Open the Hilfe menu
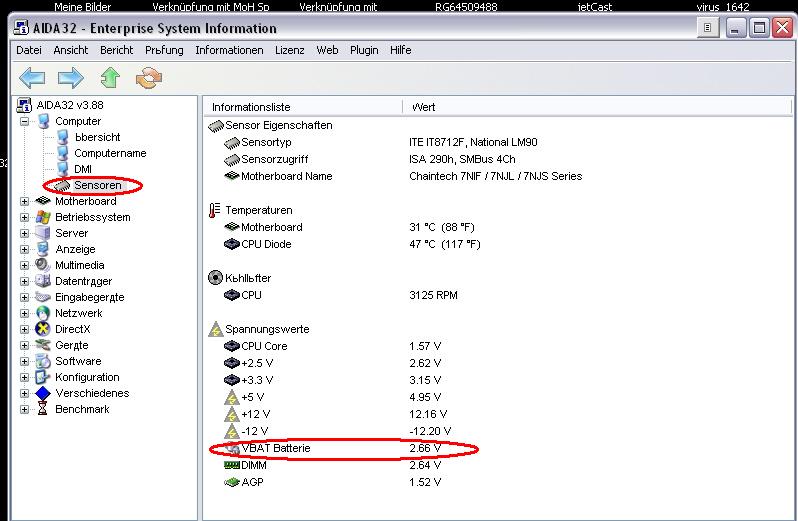The width and height of the screenshot is (798, 521). tap(401, 50)
